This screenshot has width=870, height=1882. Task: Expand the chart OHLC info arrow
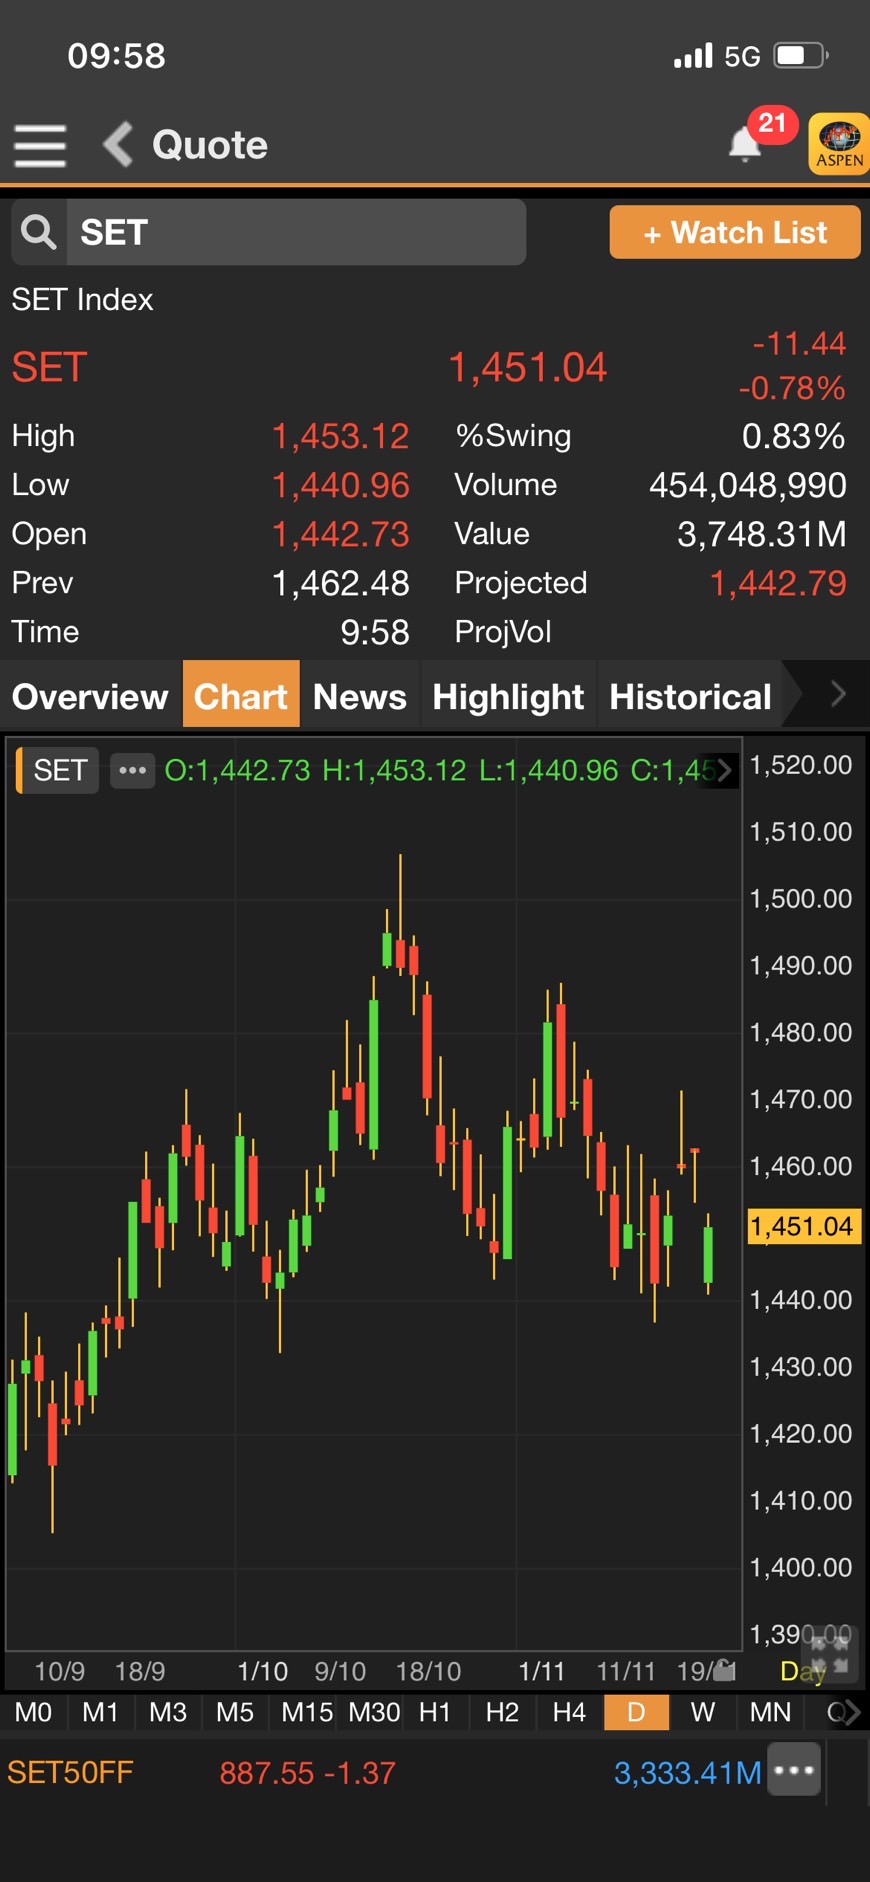724,770
